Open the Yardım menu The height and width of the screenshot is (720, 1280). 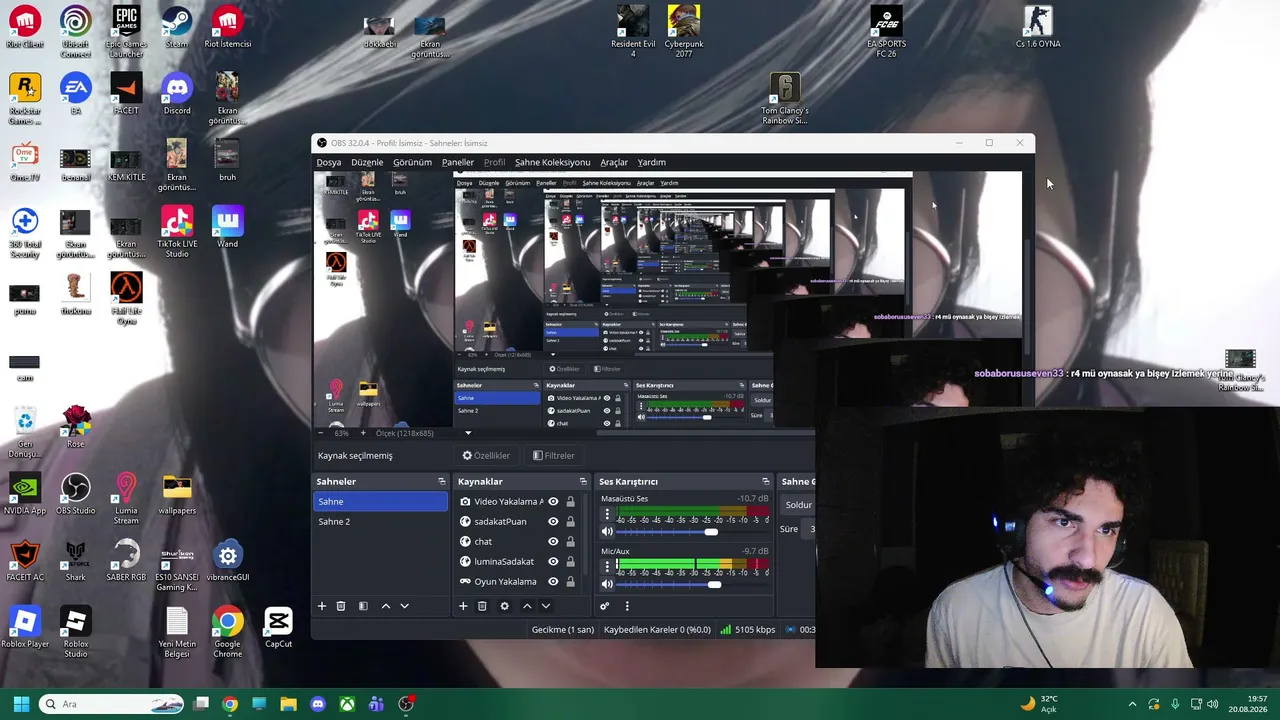pos(652,162)
